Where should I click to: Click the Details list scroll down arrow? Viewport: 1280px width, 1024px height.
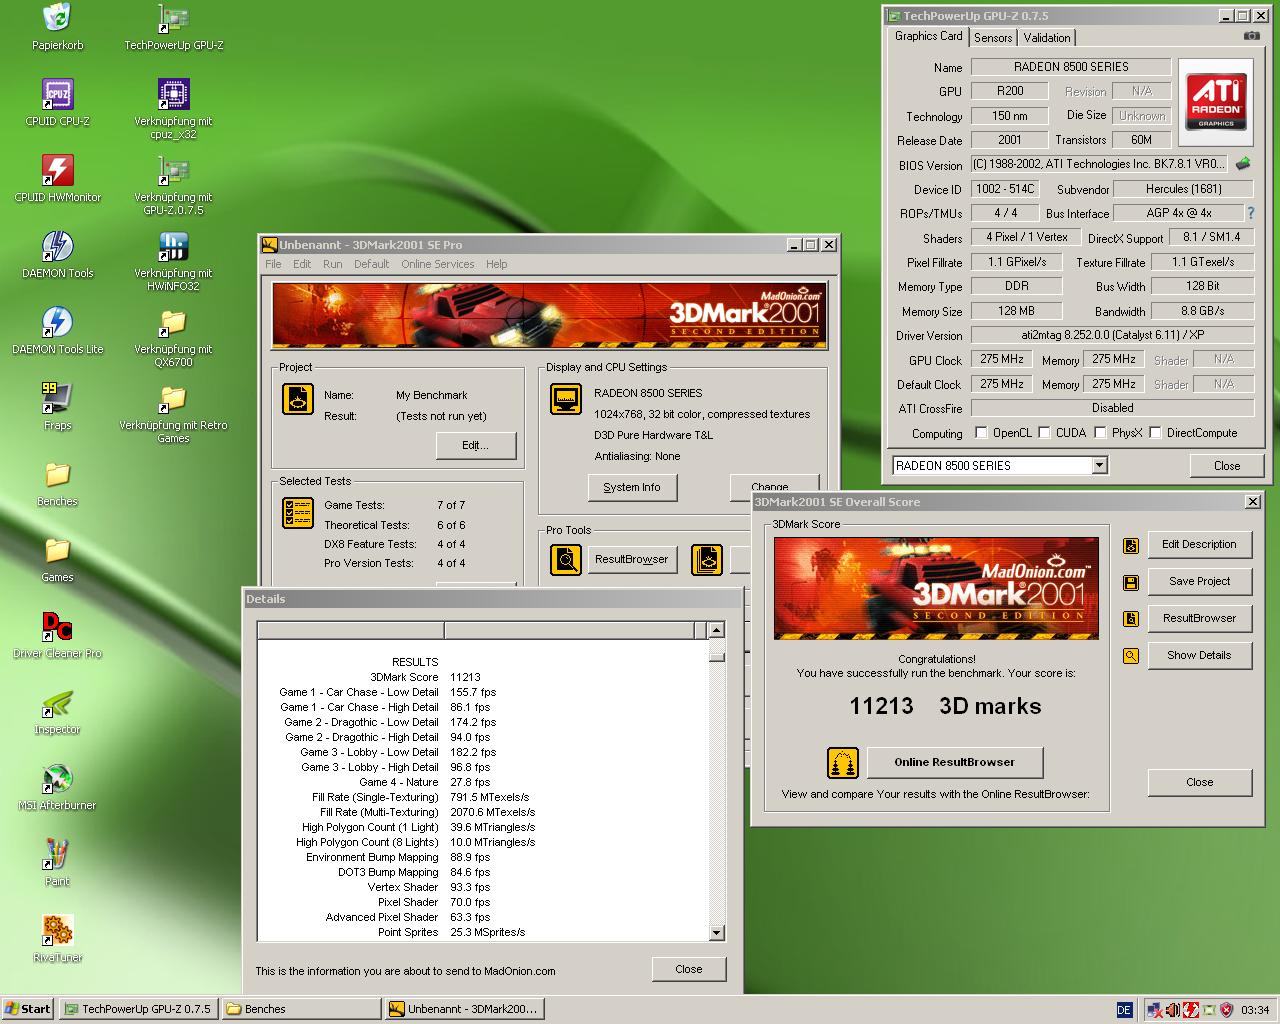[716, 932]
